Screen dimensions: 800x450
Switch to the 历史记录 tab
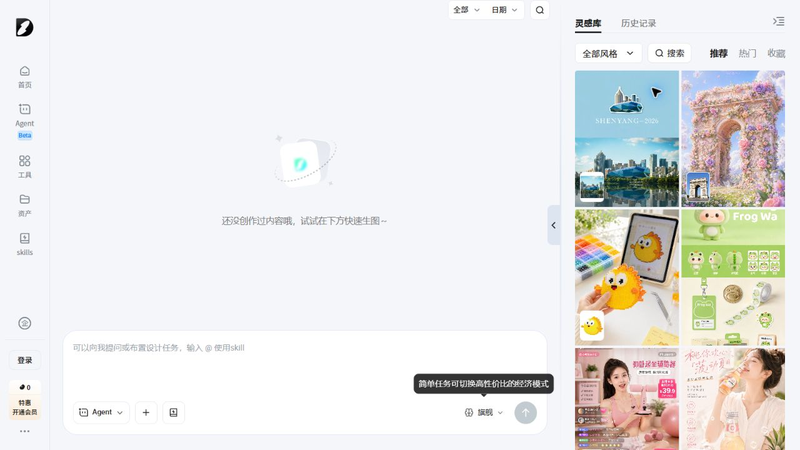(x=638, y=23)
